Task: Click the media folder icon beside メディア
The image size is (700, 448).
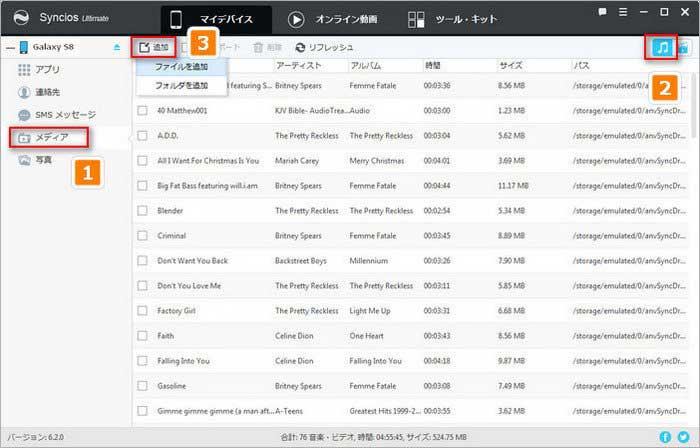Action: [x=24, y=138]
